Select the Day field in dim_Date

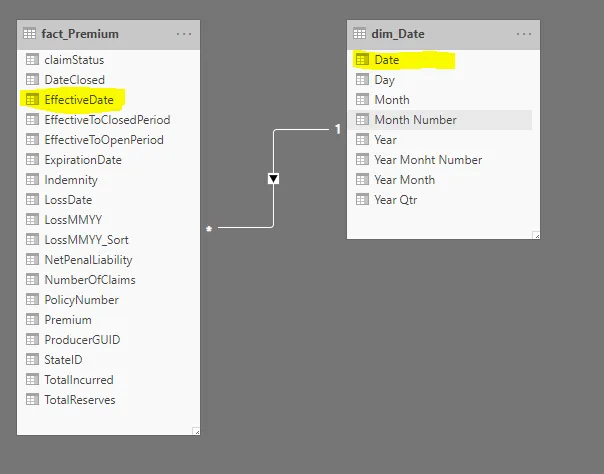tap(384, 80)
